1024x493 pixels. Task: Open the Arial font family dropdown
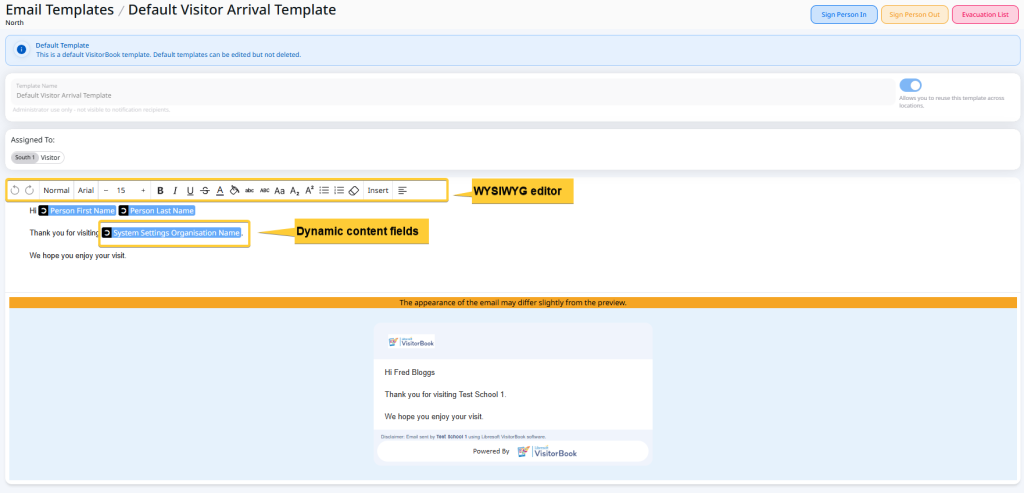click(x=87, y=190)
